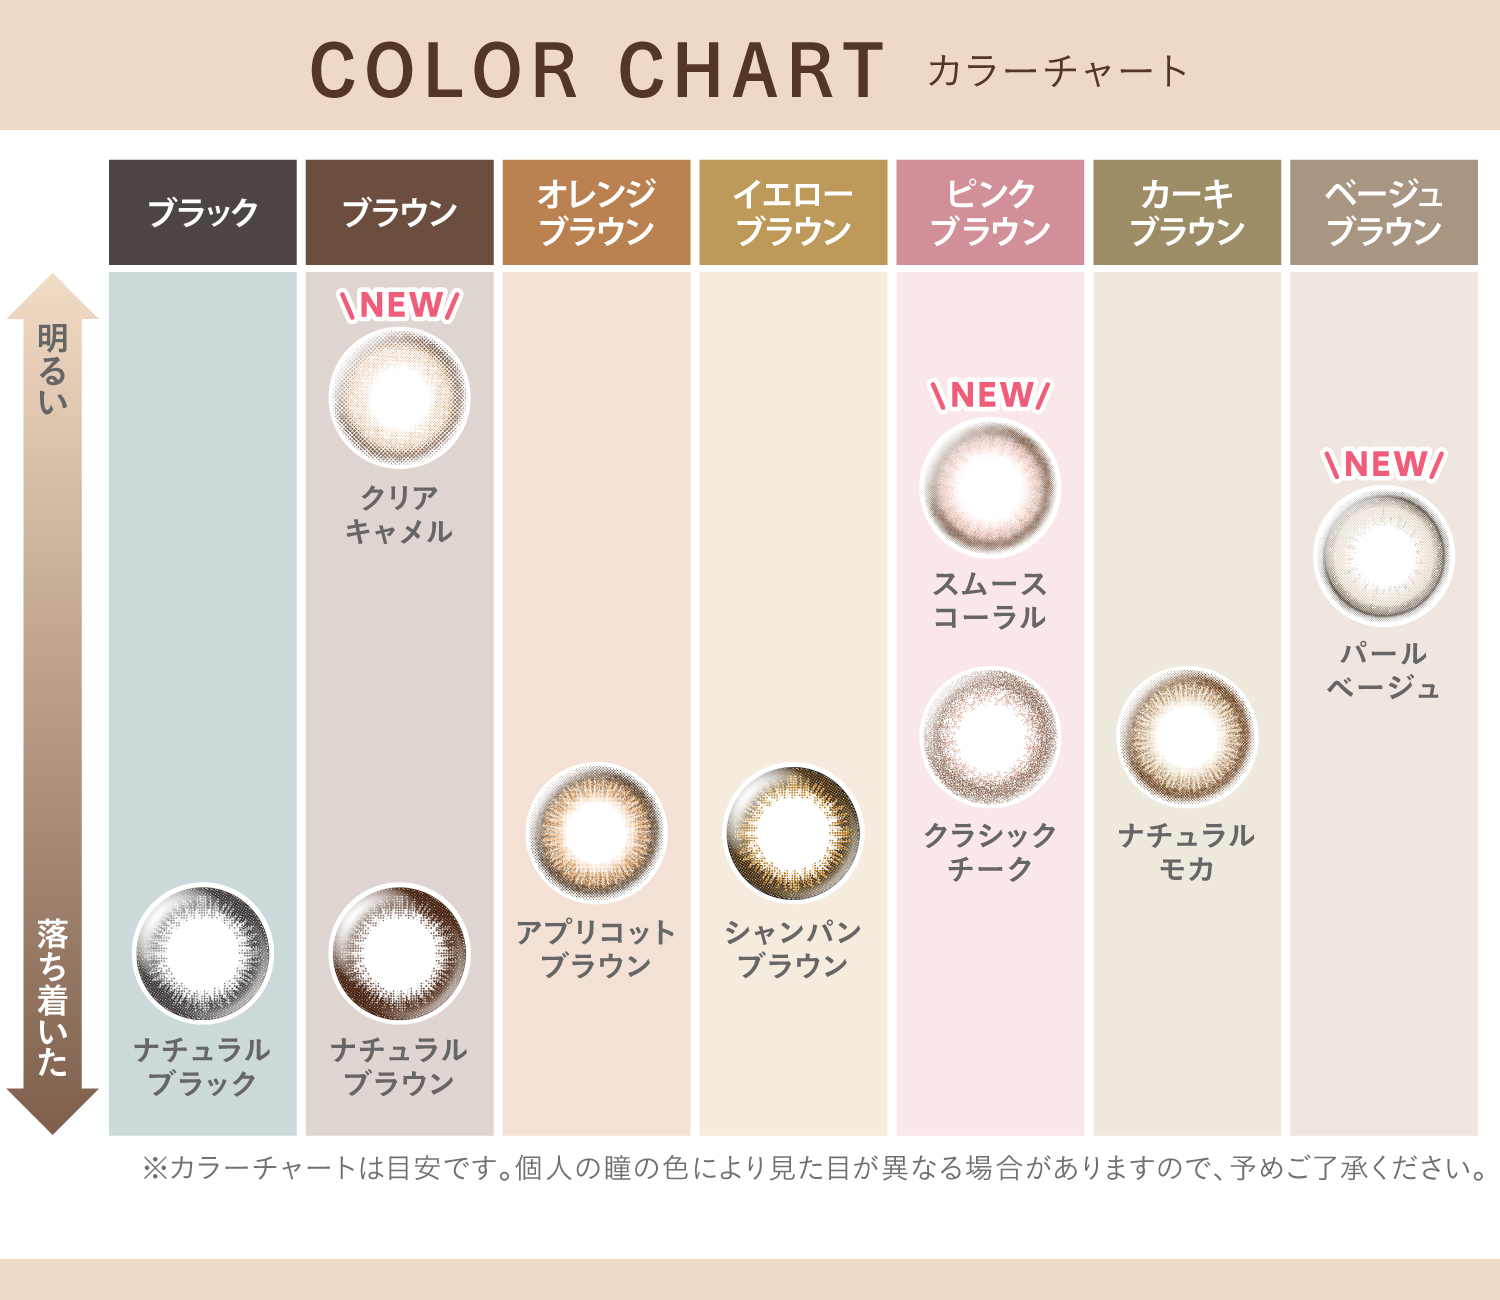
Task: Click the NEW badge above Clear Caramel
Action: 399,305
